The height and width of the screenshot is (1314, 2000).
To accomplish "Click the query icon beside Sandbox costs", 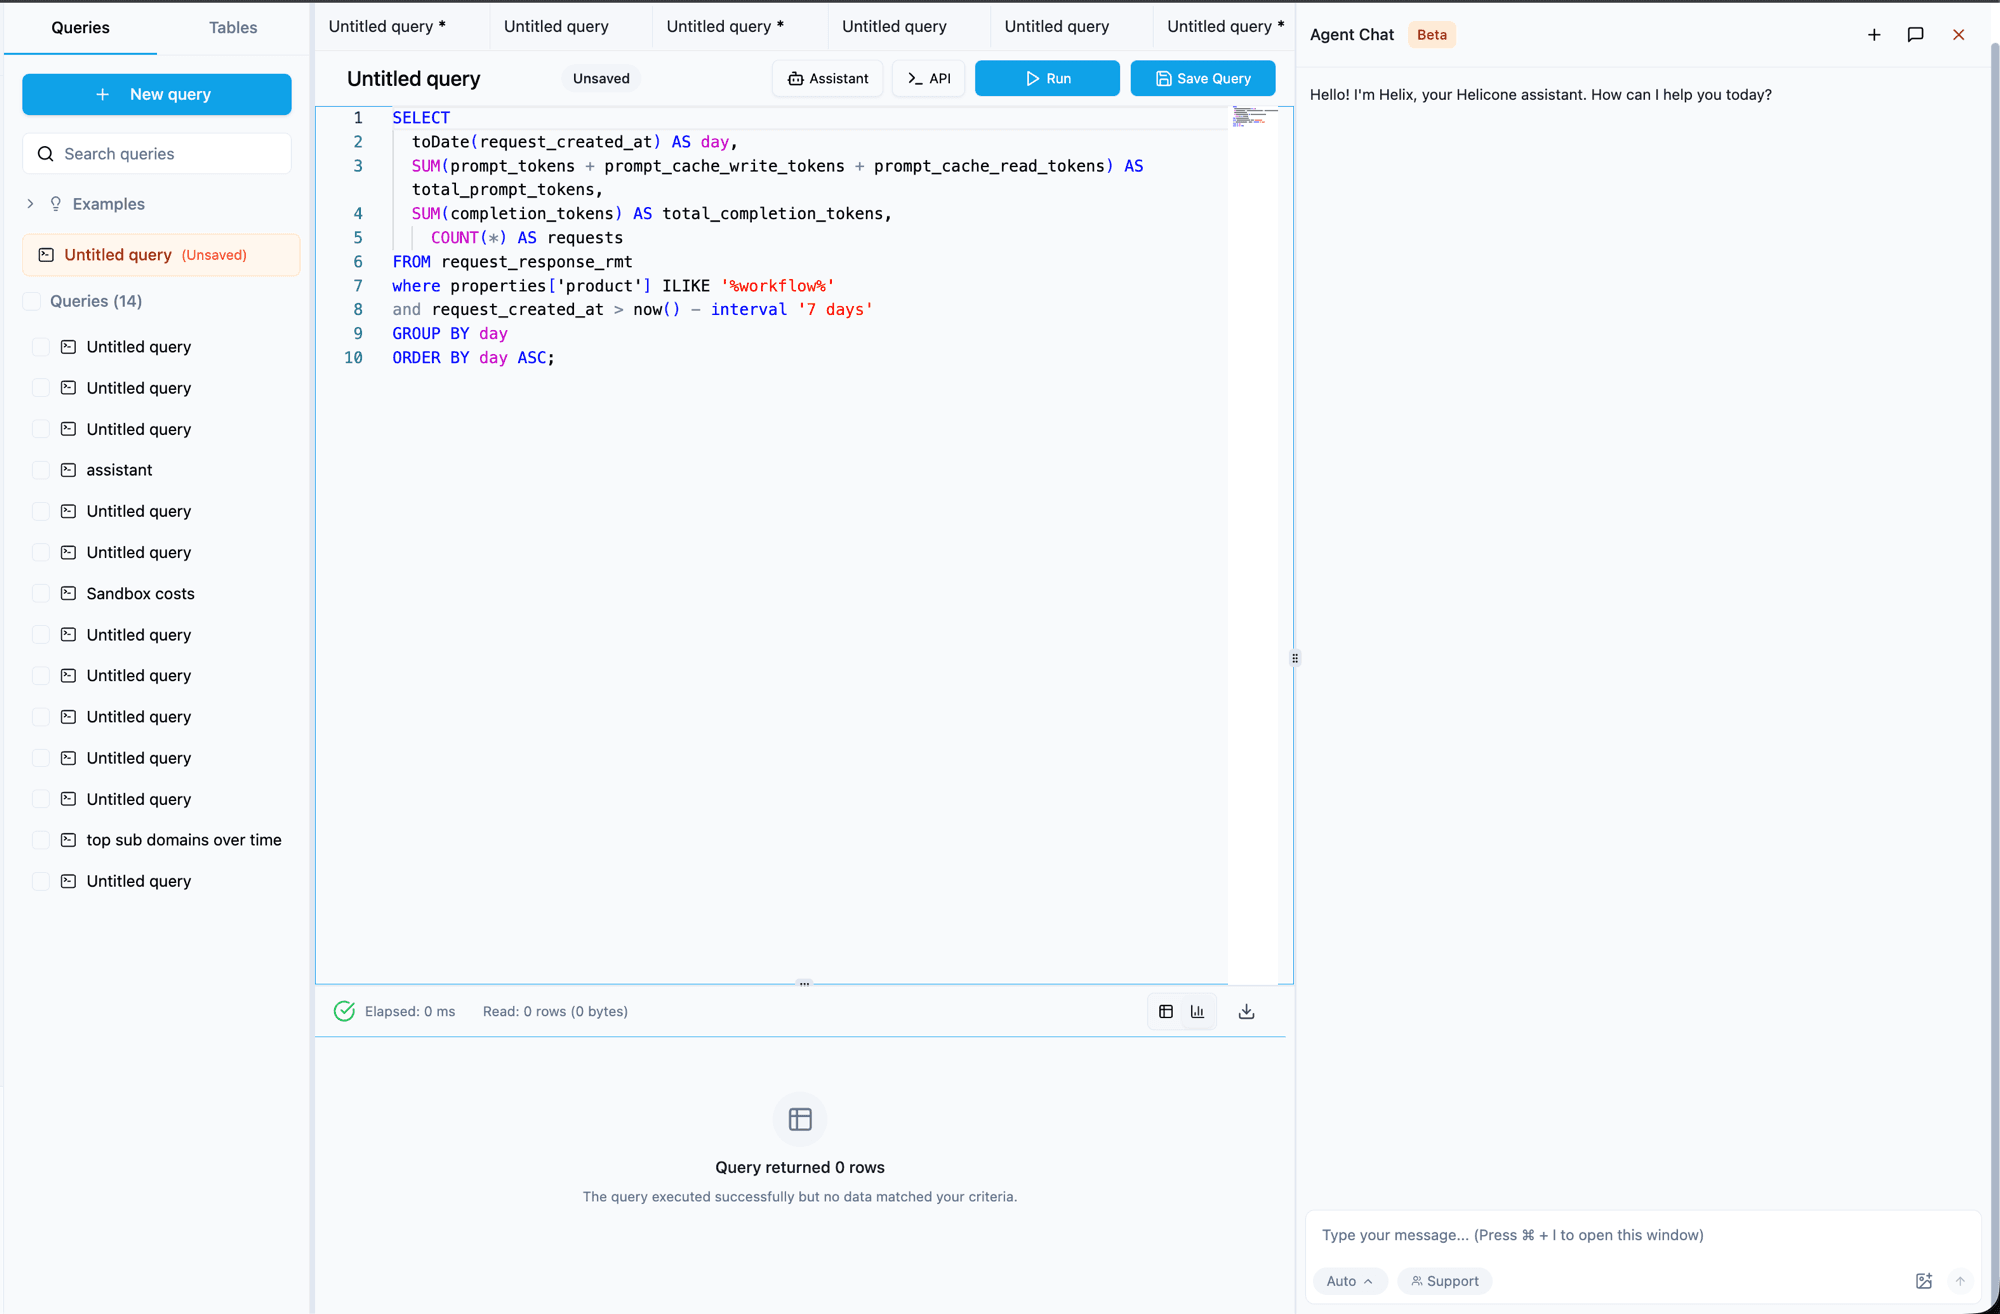I will [68, 593].
